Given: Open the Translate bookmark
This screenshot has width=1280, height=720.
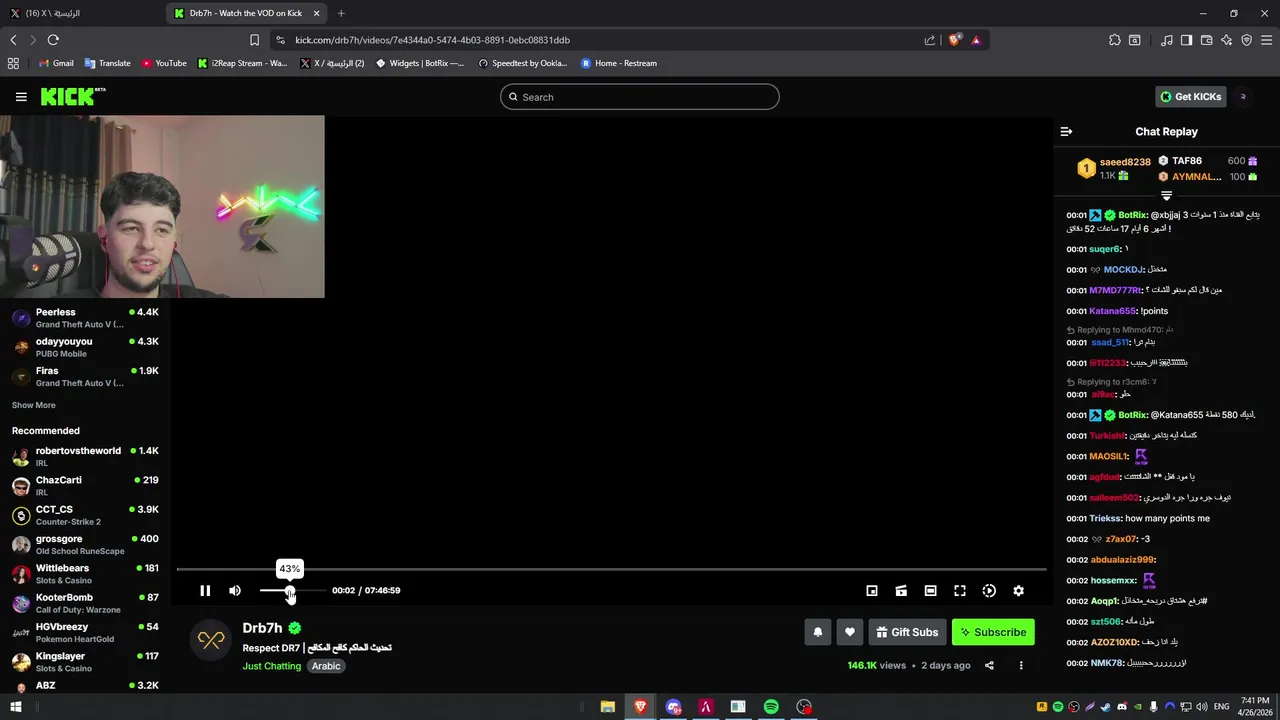Looking at the screenshot, I should [x=108, y=63].
